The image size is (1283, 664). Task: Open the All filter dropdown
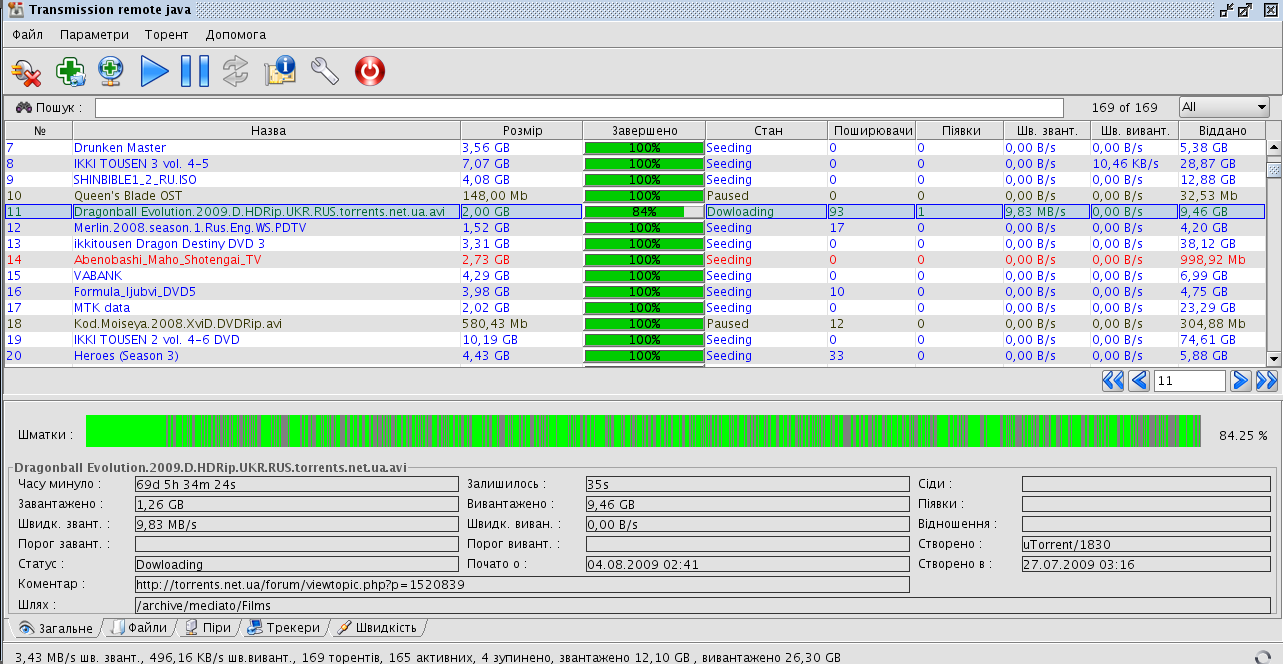tap(1224, 107)
